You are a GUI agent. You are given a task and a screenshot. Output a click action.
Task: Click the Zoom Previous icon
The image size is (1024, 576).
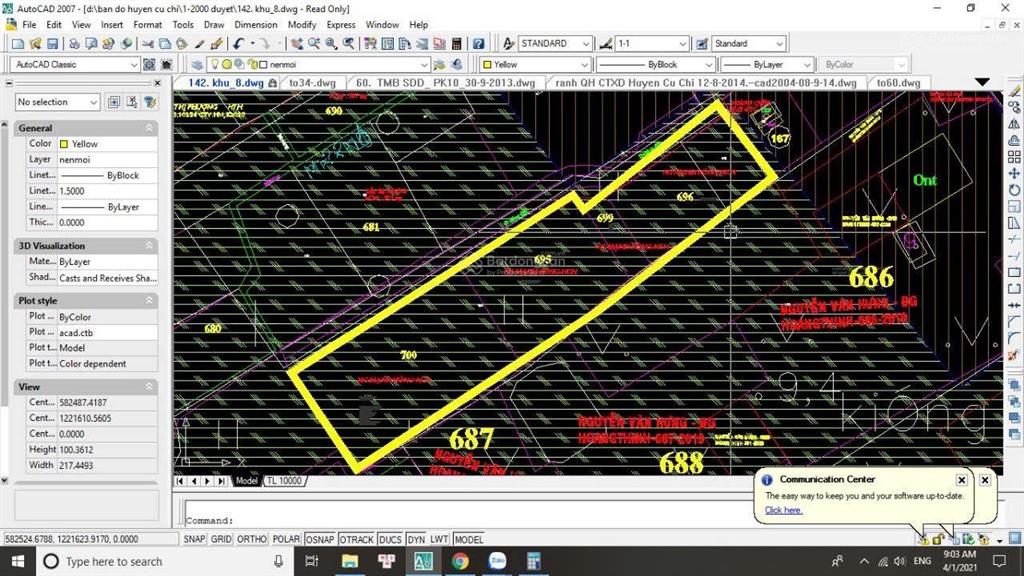pos(349,44)
